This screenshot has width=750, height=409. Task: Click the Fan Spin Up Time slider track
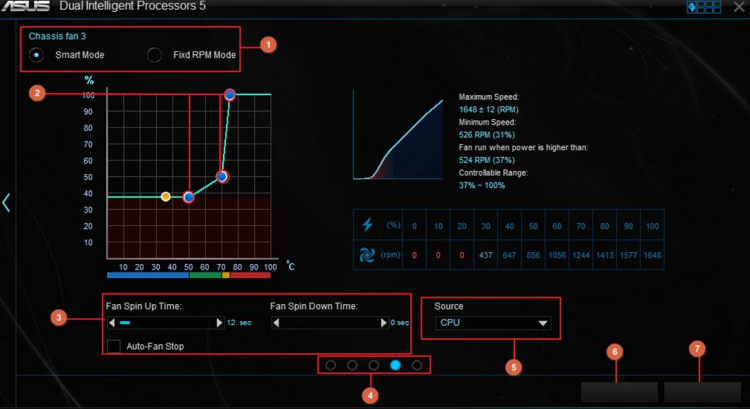[166, 323]
